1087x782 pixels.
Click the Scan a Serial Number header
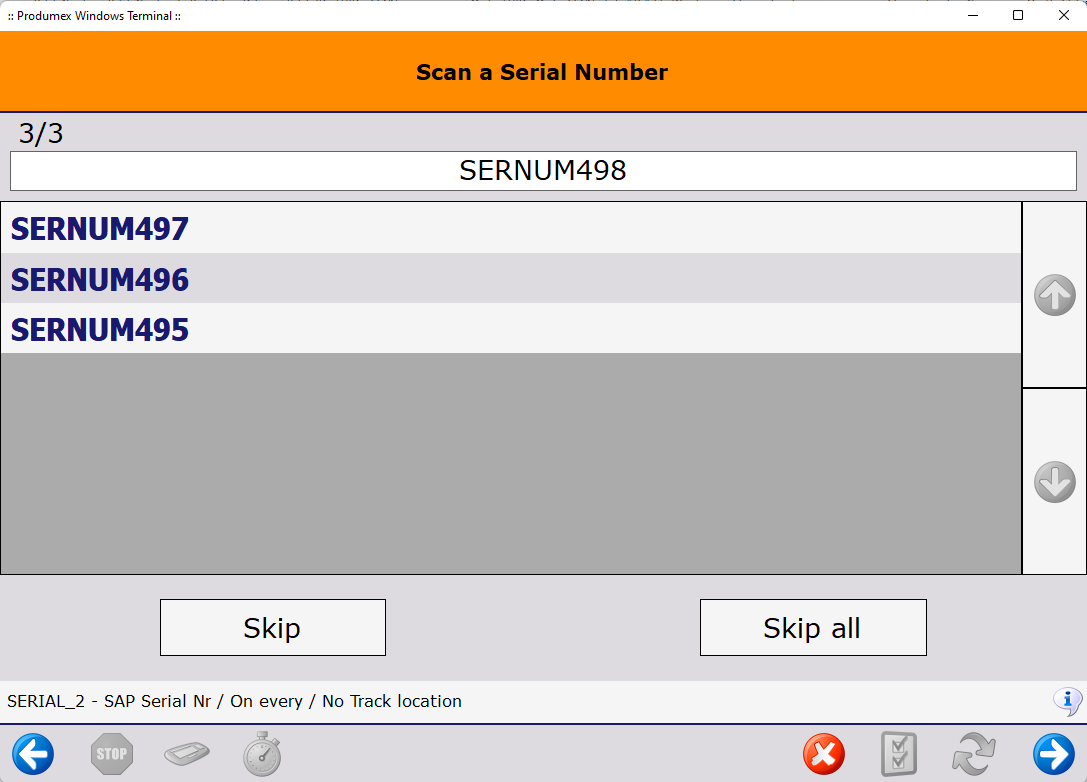coord(542,72)
